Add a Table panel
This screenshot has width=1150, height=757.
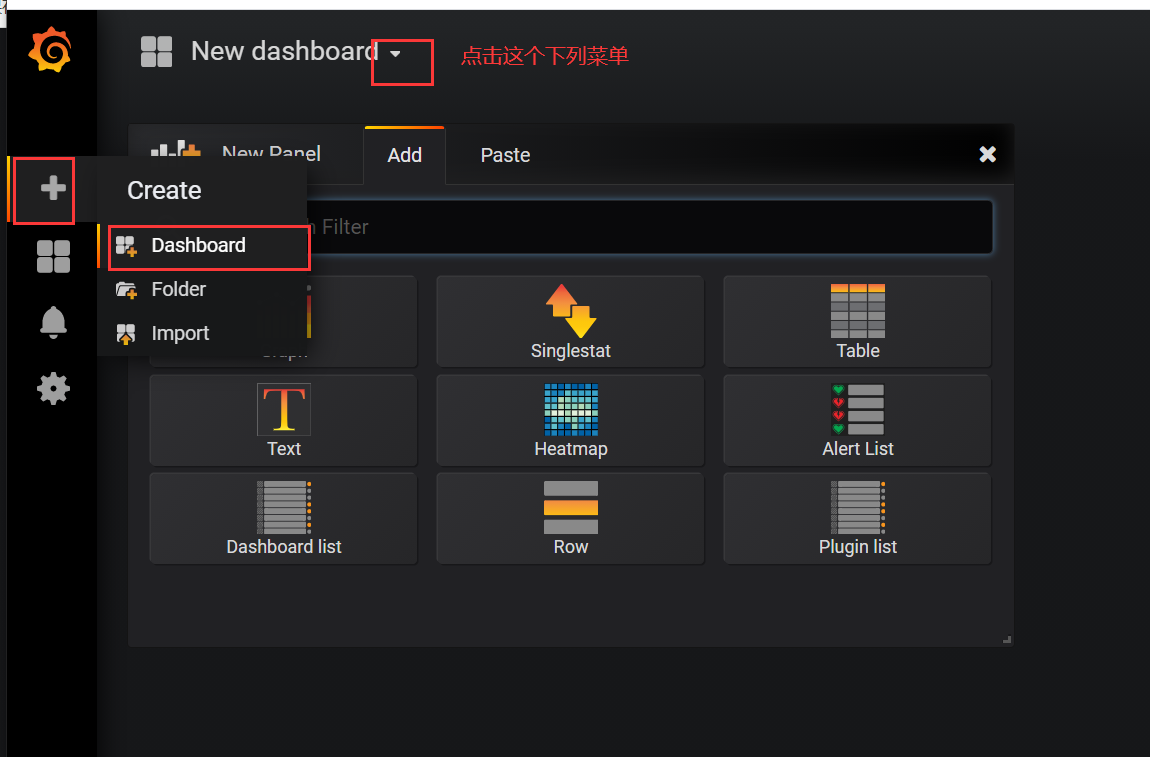click(x=857, y=321)
